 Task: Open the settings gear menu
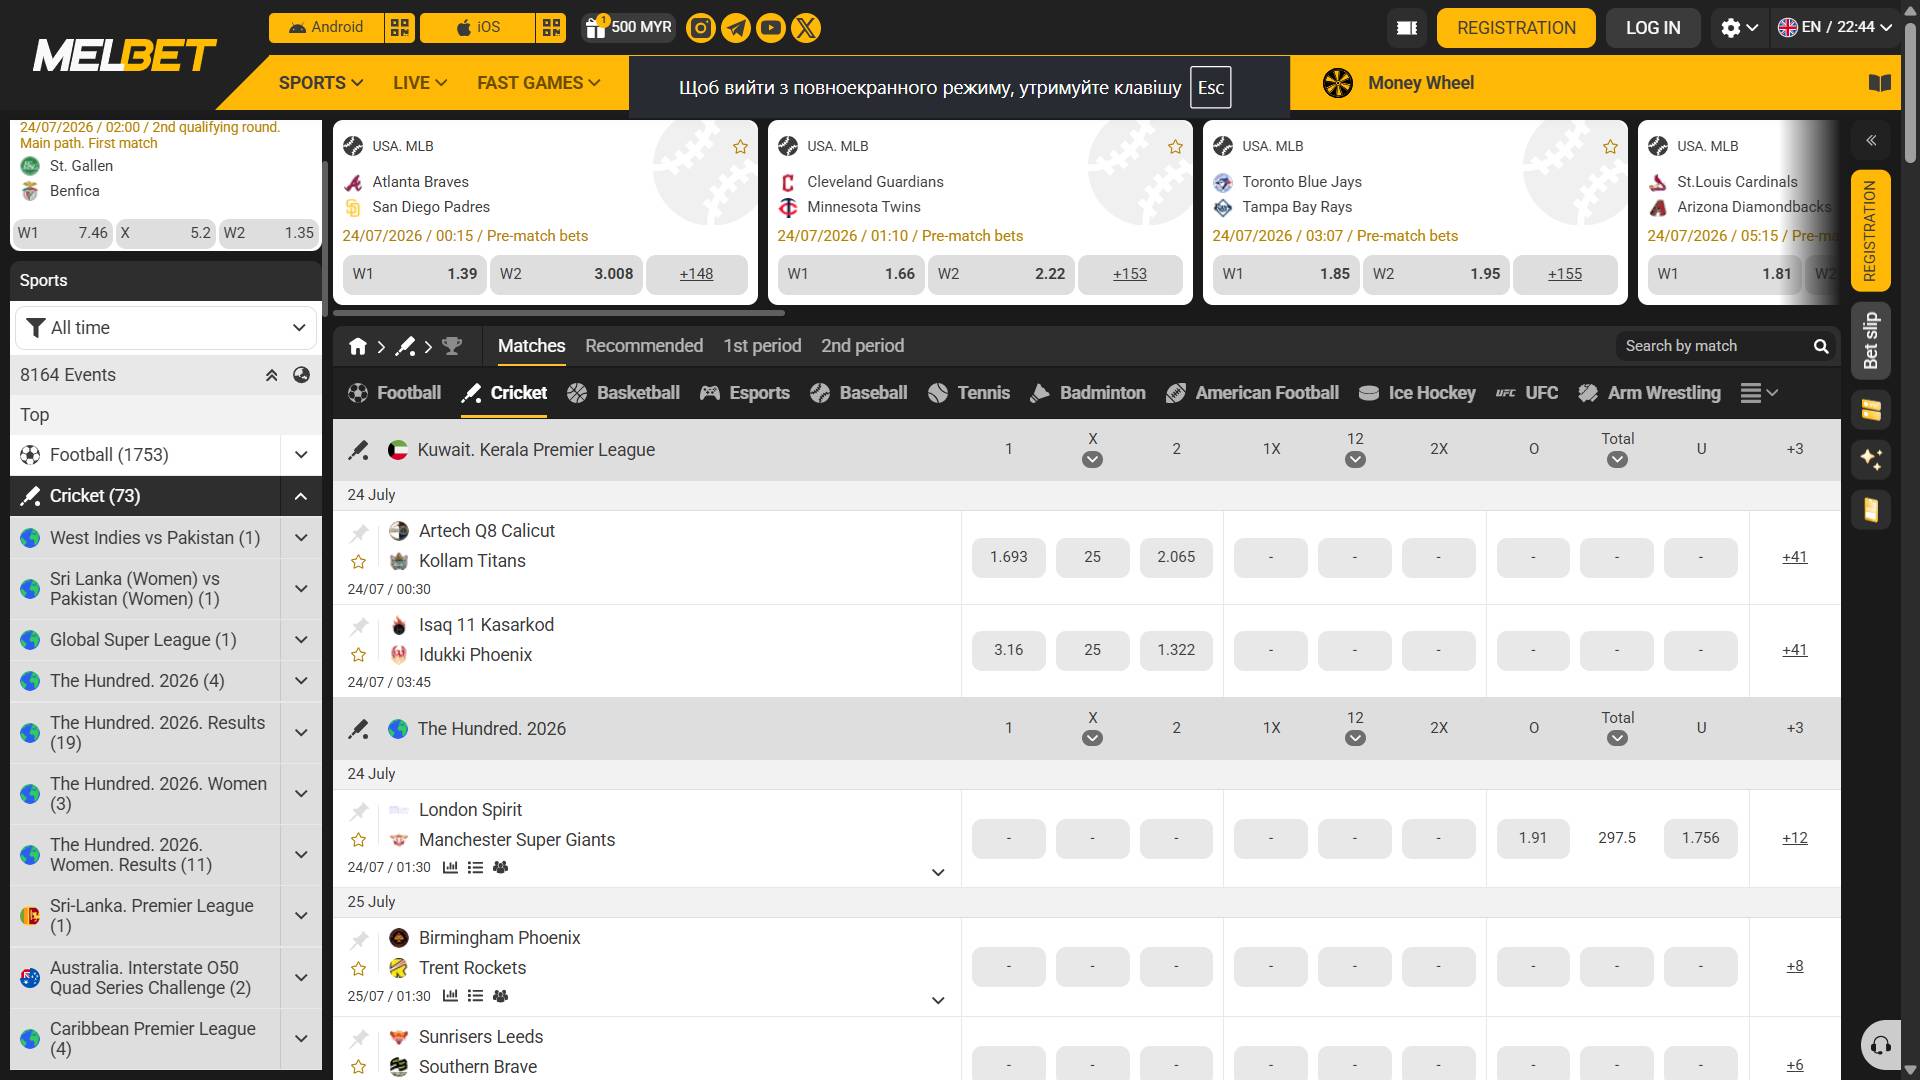point(1739,28)
